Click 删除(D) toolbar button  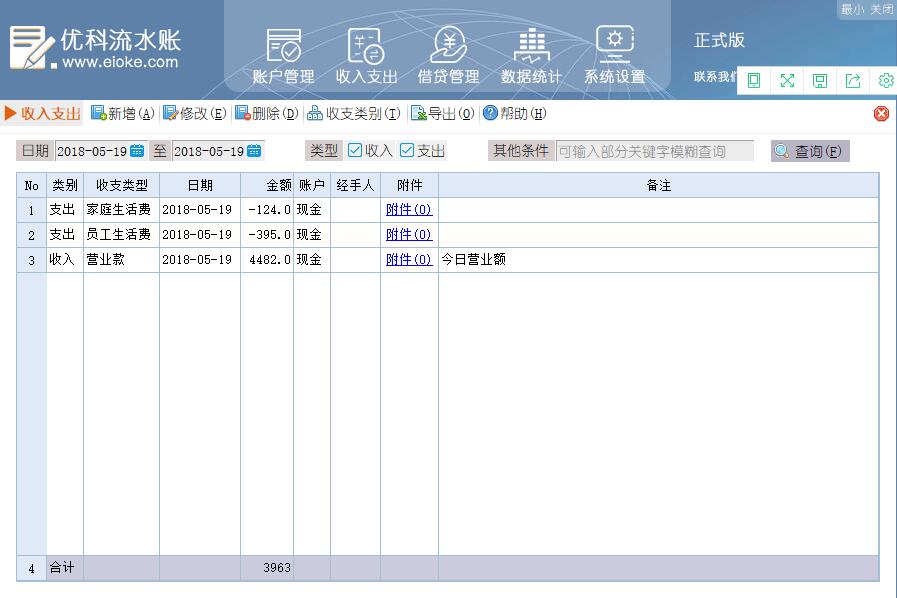[x=267, y=113]
